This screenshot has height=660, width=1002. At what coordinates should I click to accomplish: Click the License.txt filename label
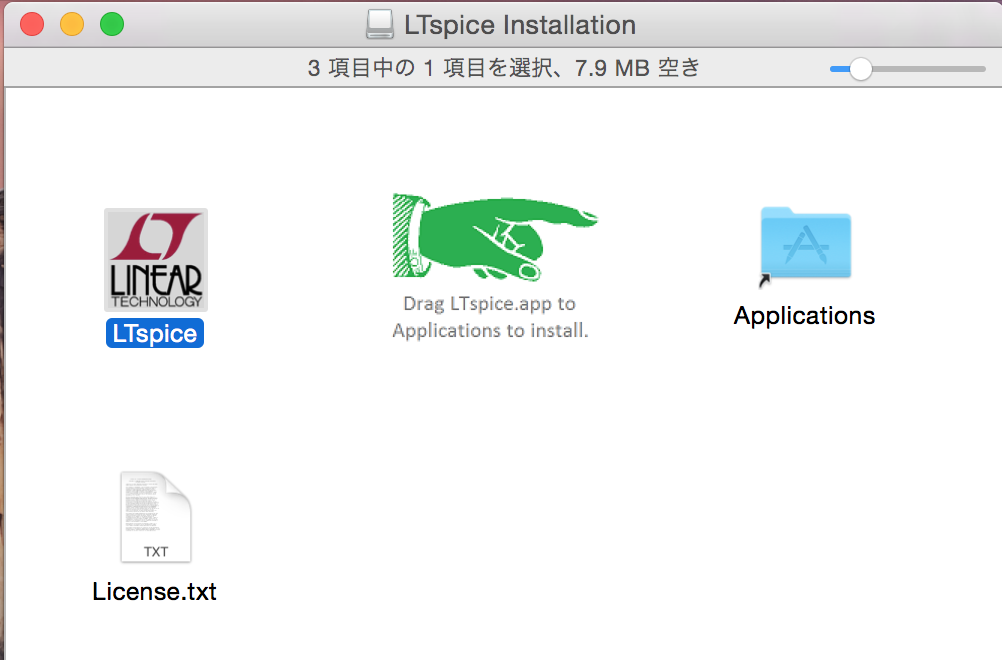click(155, 591)
